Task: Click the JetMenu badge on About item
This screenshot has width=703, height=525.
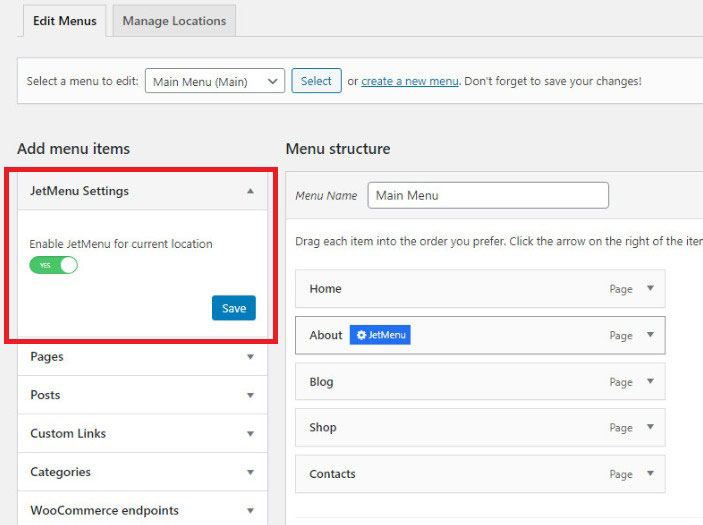Action: (380, 335)
